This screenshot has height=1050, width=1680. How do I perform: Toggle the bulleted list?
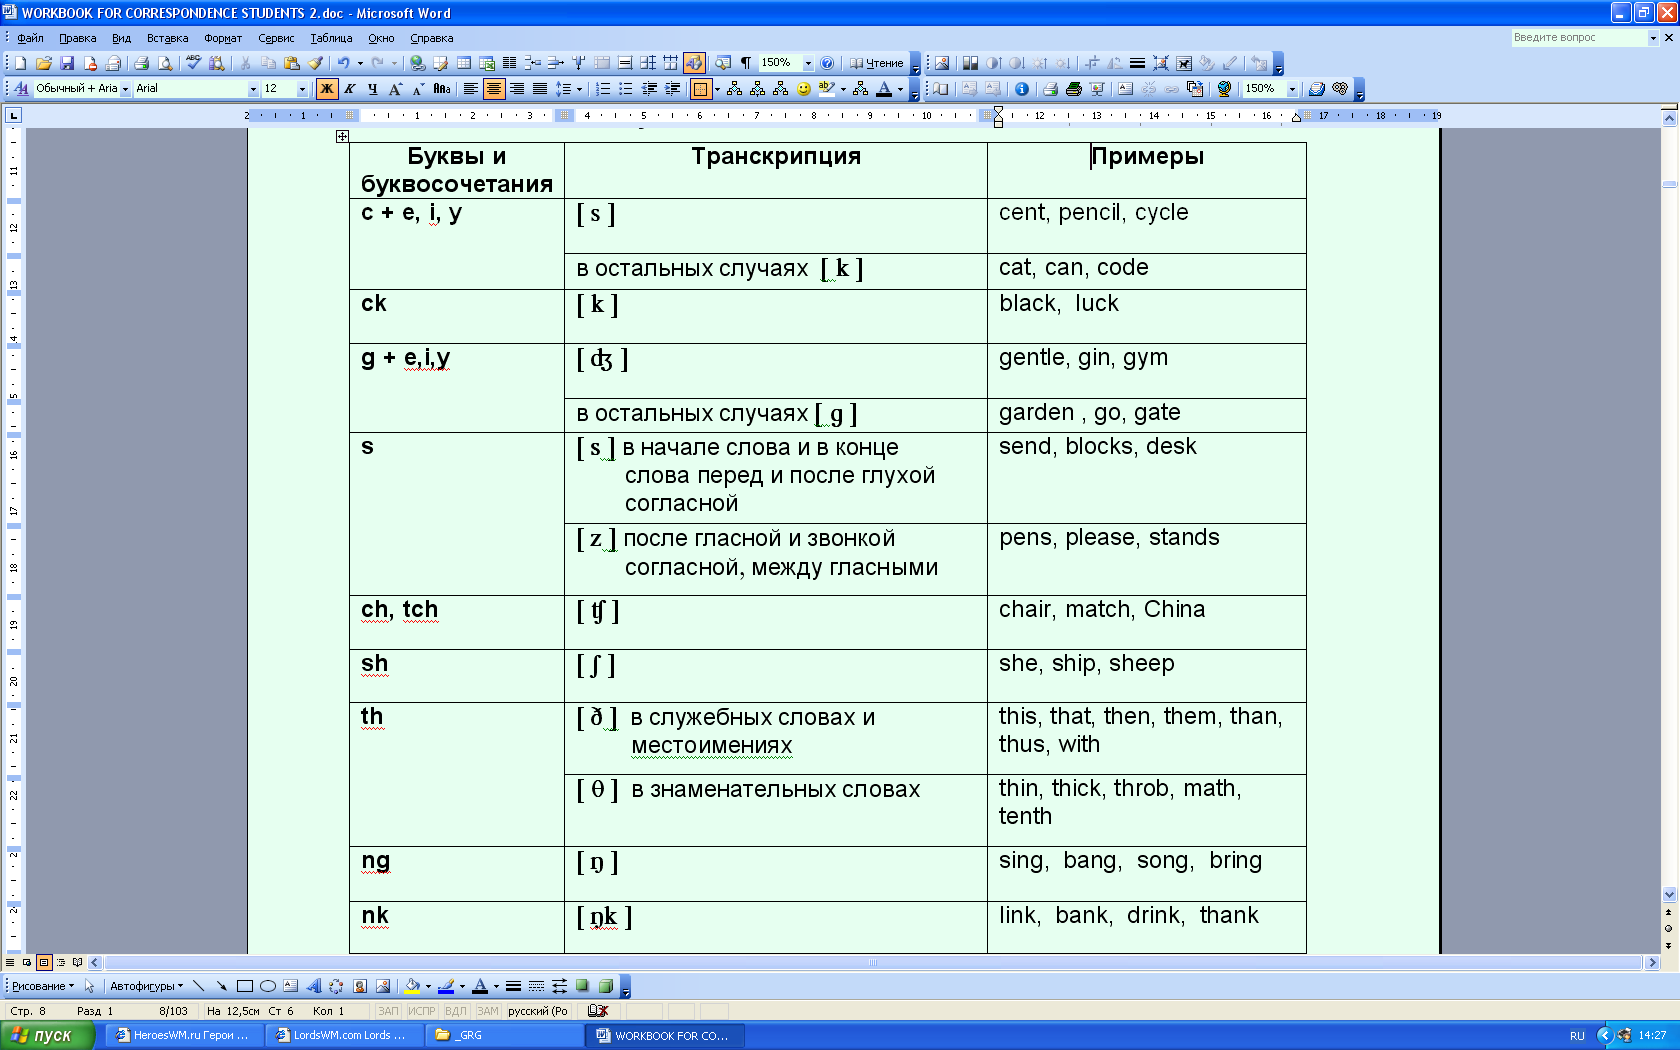click(x=626, y=89)
